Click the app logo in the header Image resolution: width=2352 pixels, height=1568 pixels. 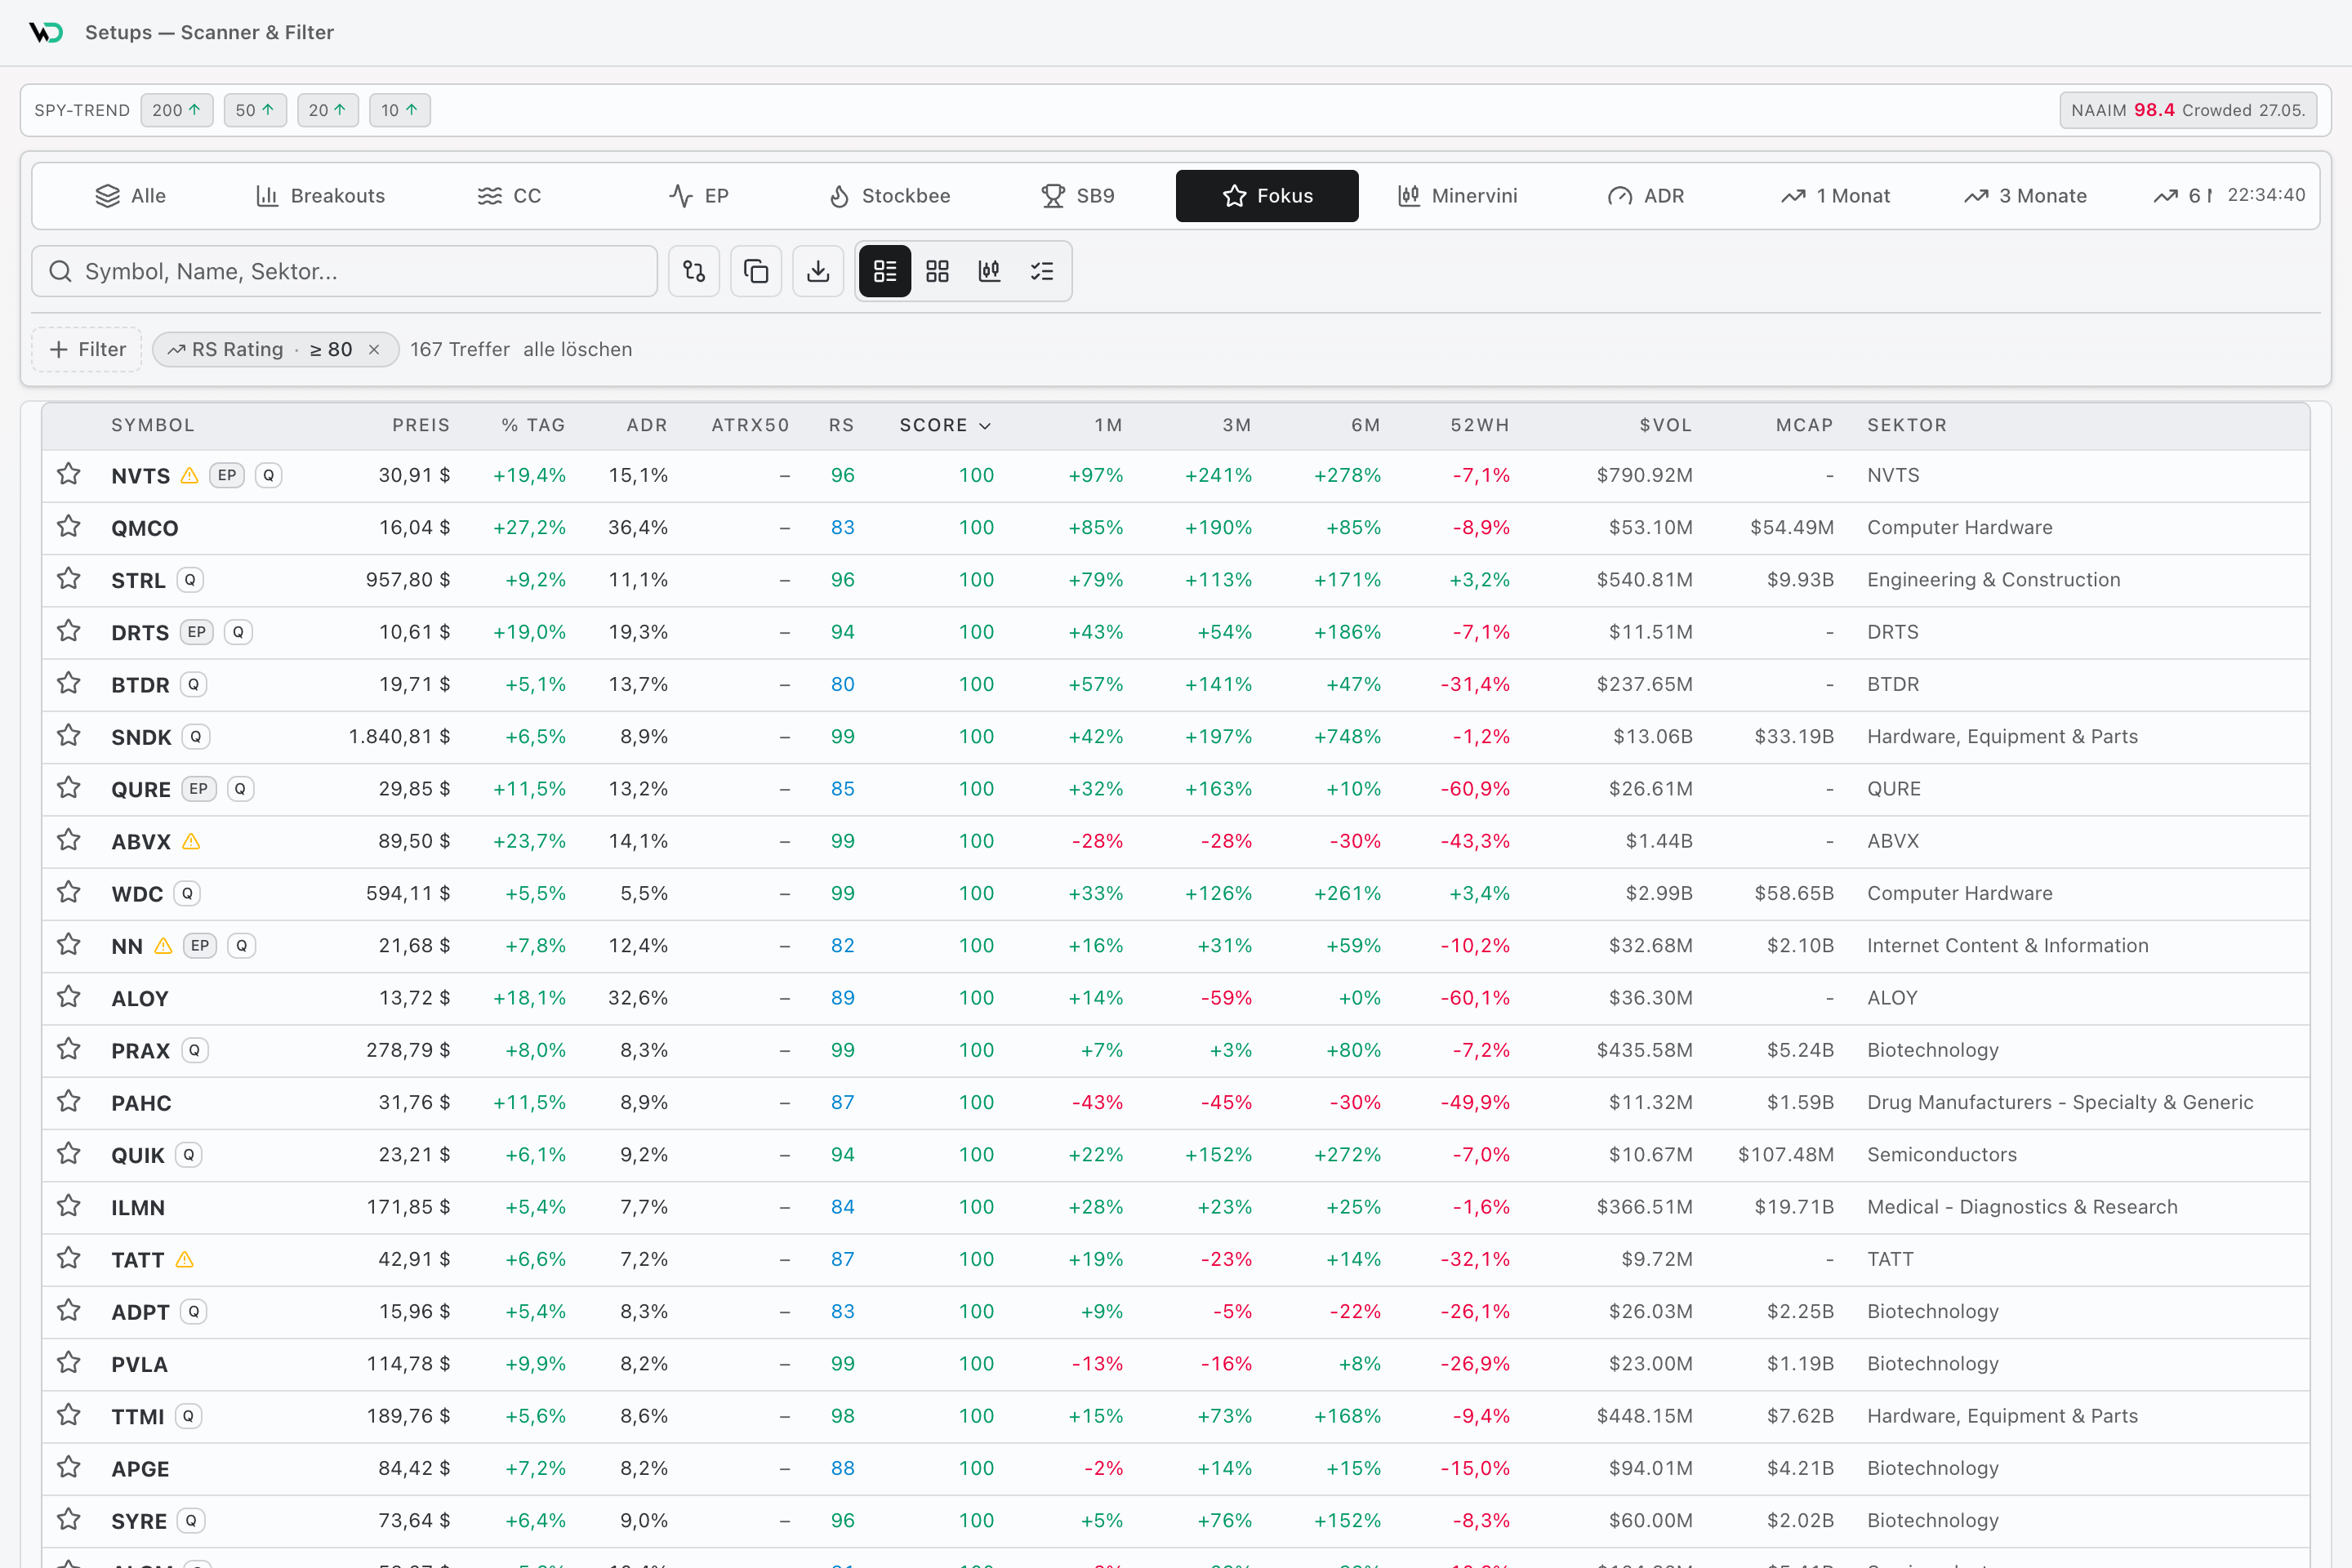point(46,32)
